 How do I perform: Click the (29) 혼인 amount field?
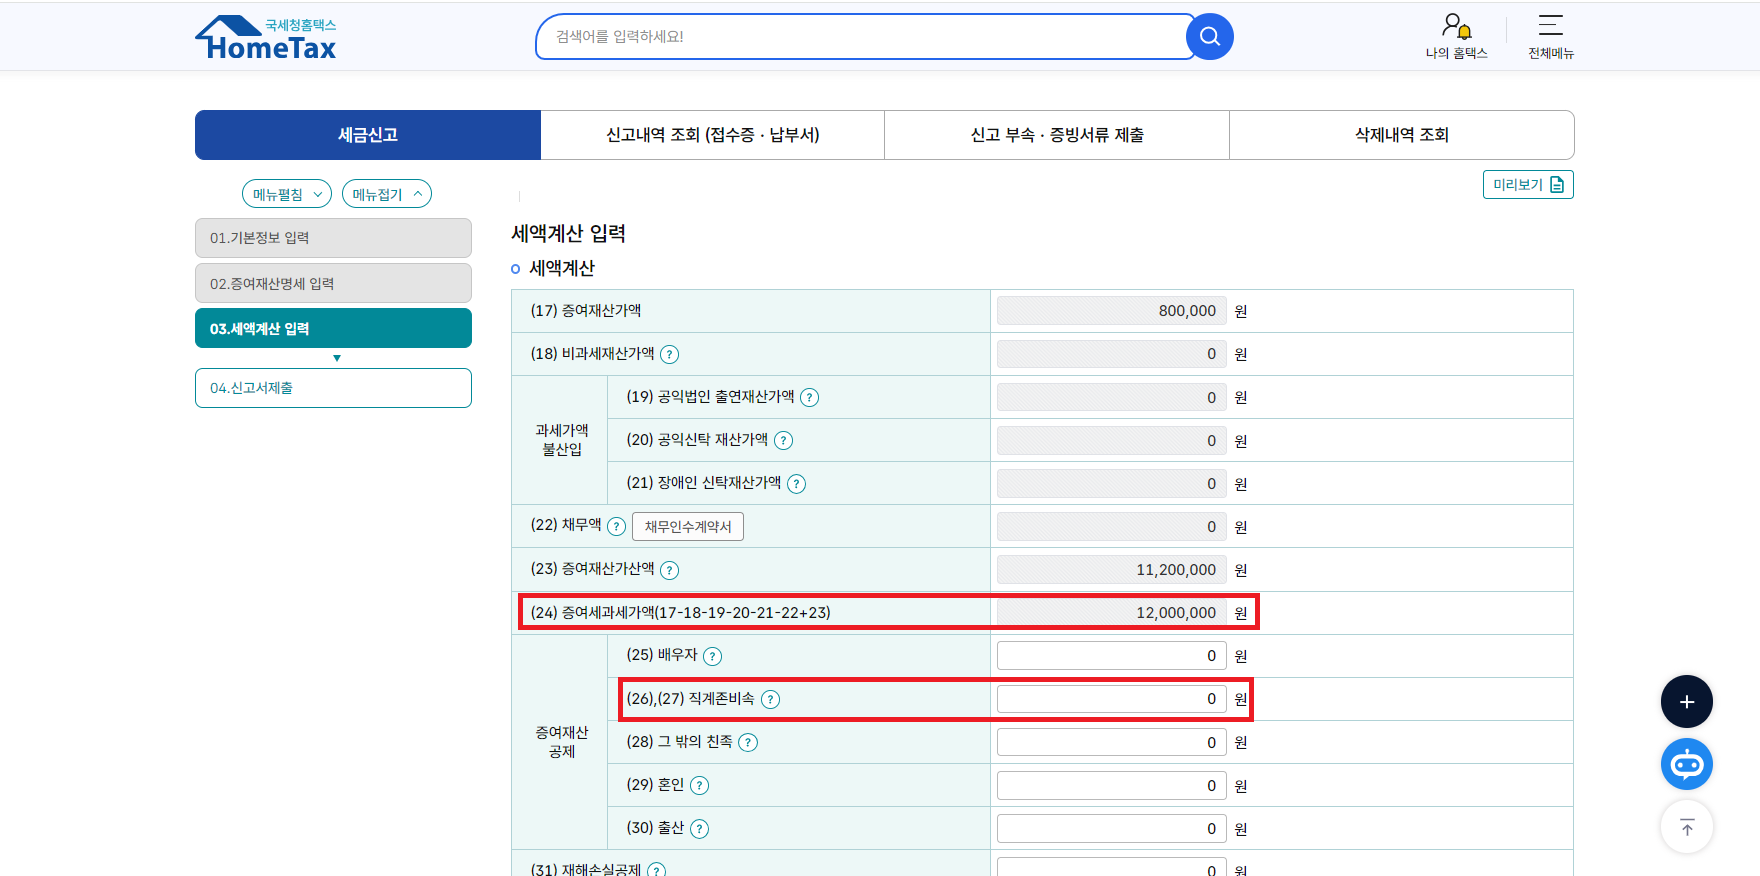[x=1112, y=786]
